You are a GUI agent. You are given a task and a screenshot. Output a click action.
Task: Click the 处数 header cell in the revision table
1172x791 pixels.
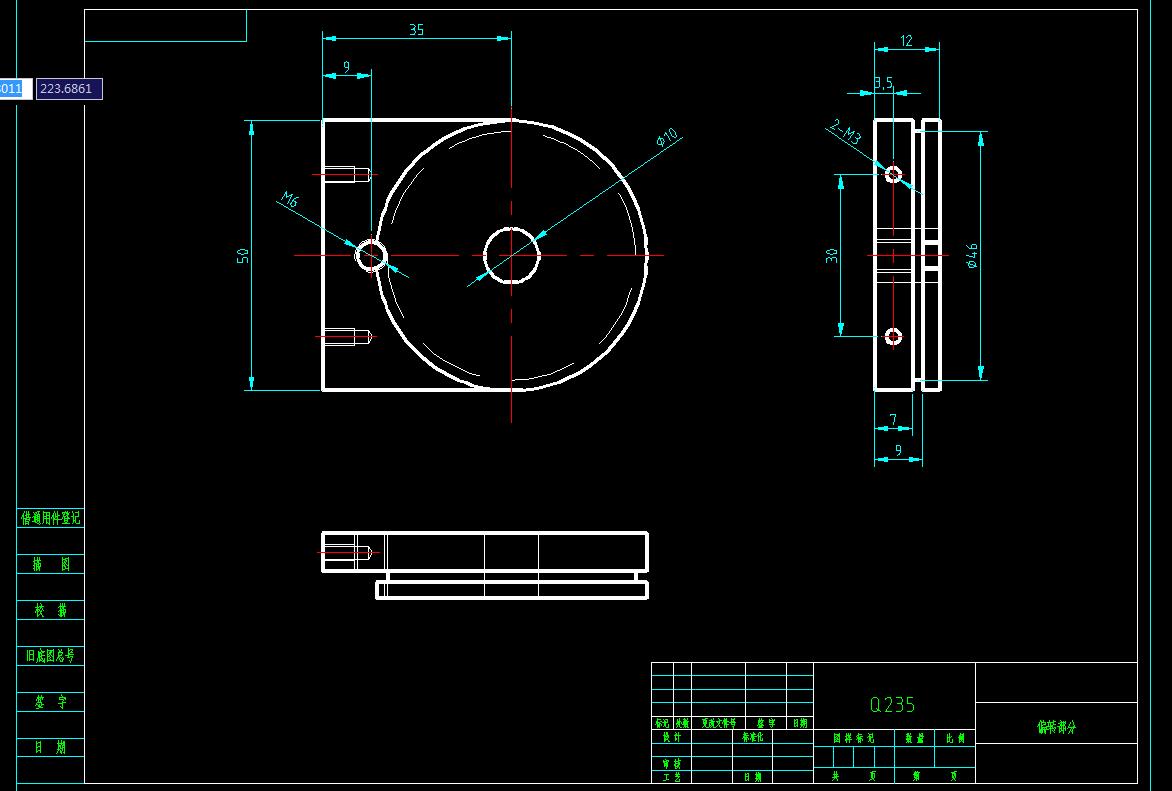682,723
